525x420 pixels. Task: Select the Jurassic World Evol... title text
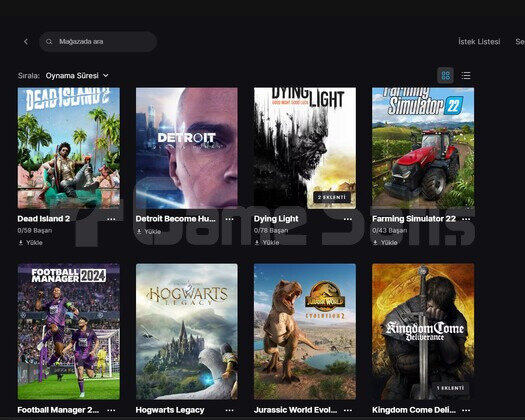click(295, 410)
